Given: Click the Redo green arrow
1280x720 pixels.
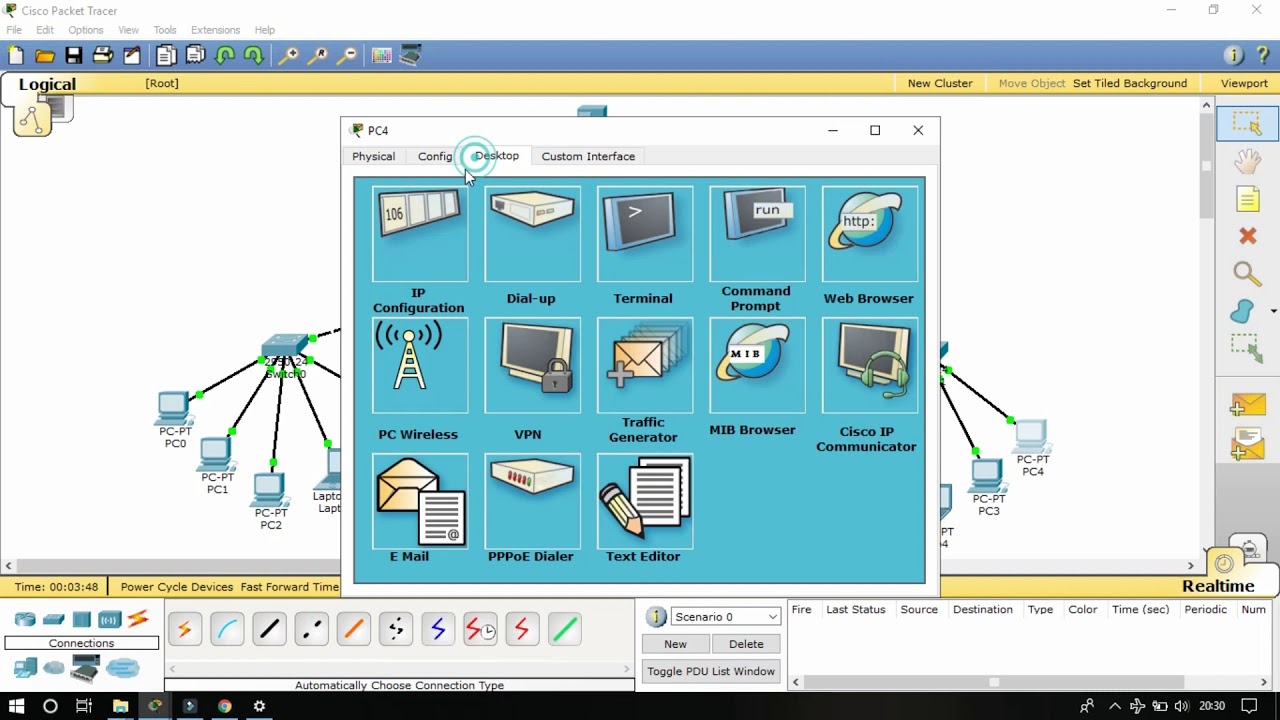Looking at the screenshot, I should coord(254,56).
